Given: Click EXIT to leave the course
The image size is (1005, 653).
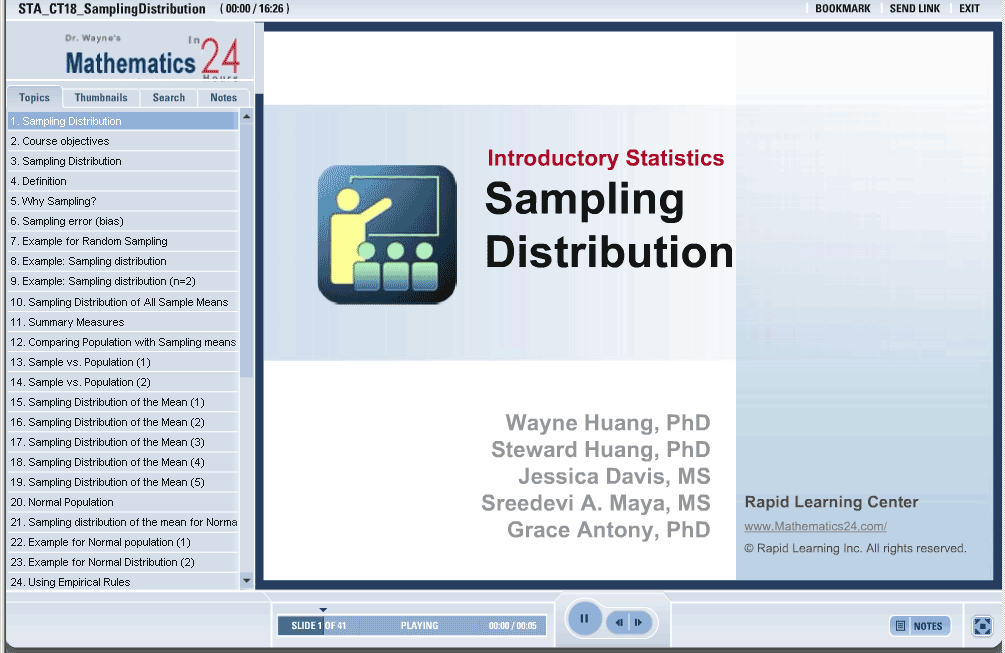Looking at the screenshot, I should 969,9.
